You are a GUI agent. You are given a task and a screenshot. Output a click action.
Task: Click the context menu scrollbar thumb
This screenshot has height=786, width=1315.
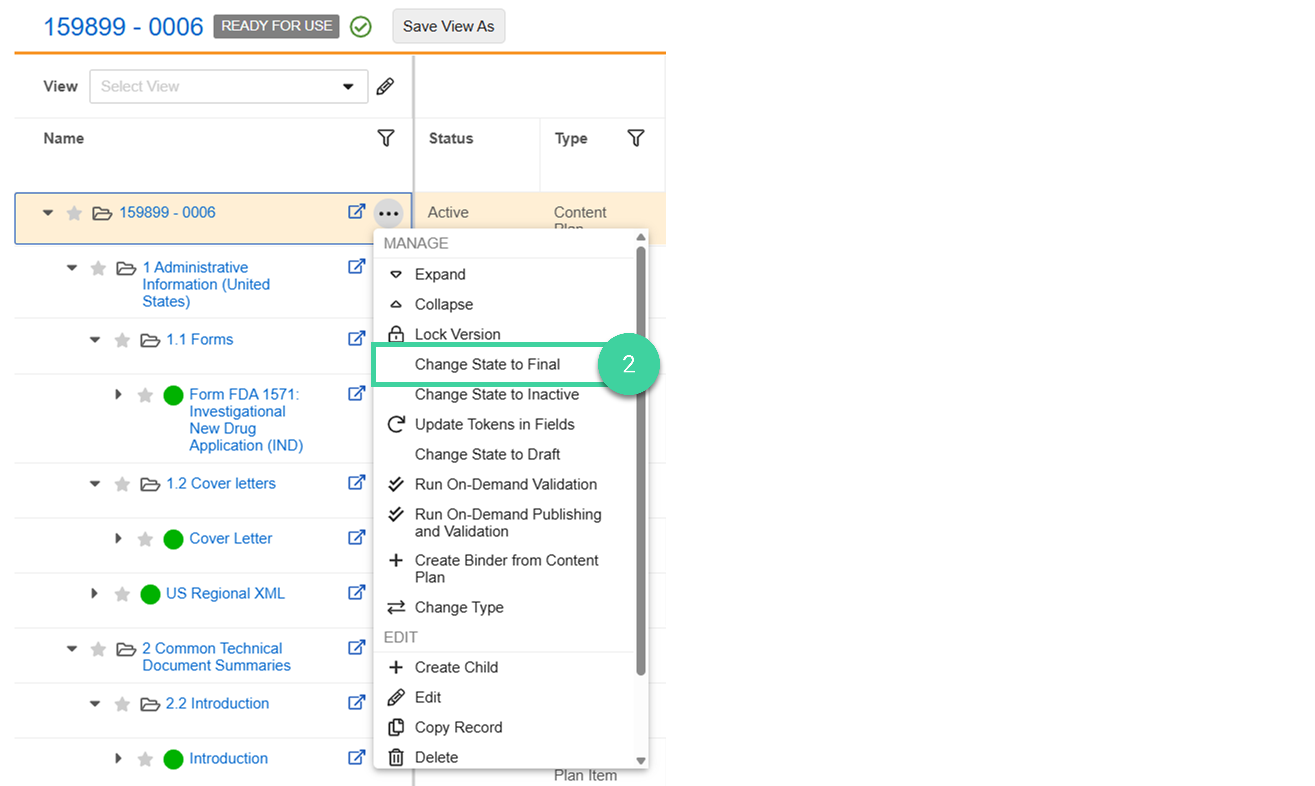pos(641,460)
